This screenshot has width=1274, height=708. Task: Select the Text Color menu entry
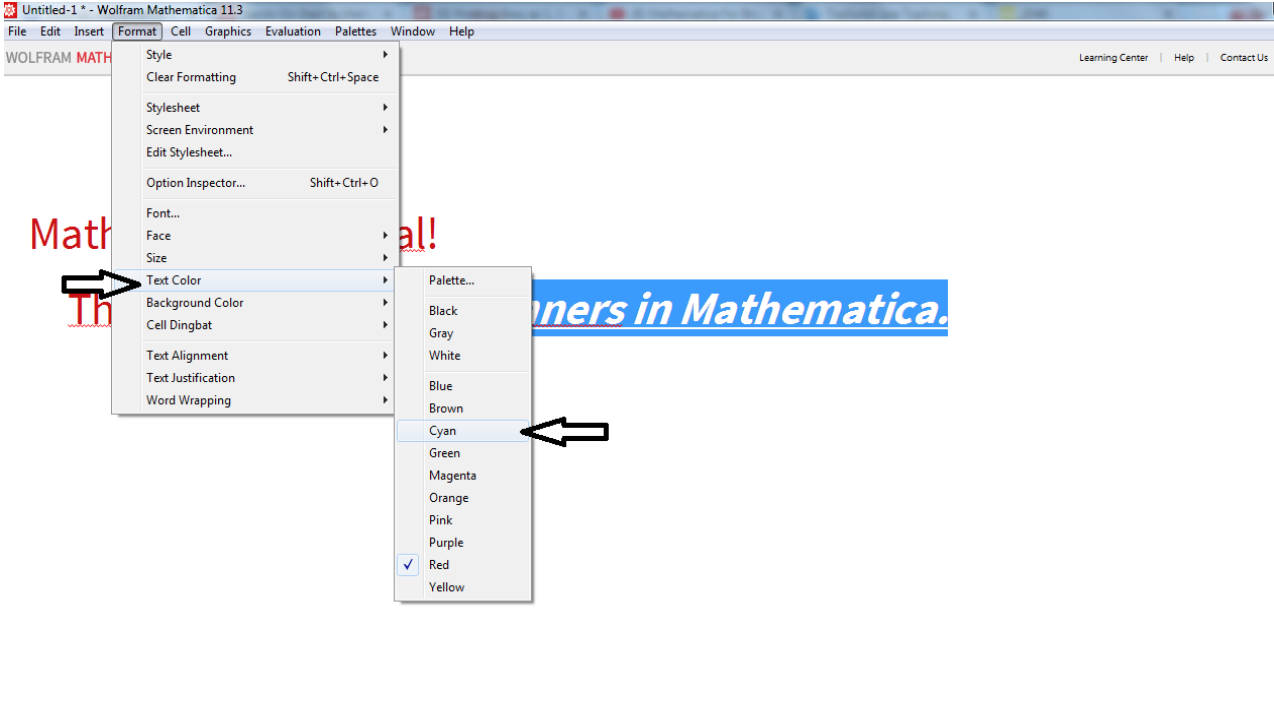pyautogui.click(x=256, y=280)
